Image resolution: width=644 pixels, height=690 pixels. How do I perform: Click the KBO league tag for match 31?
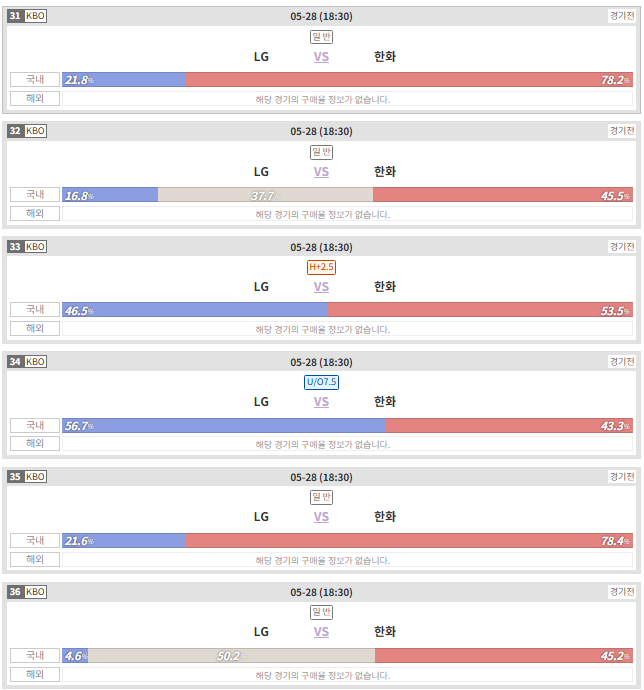click(x=35, y=16)
